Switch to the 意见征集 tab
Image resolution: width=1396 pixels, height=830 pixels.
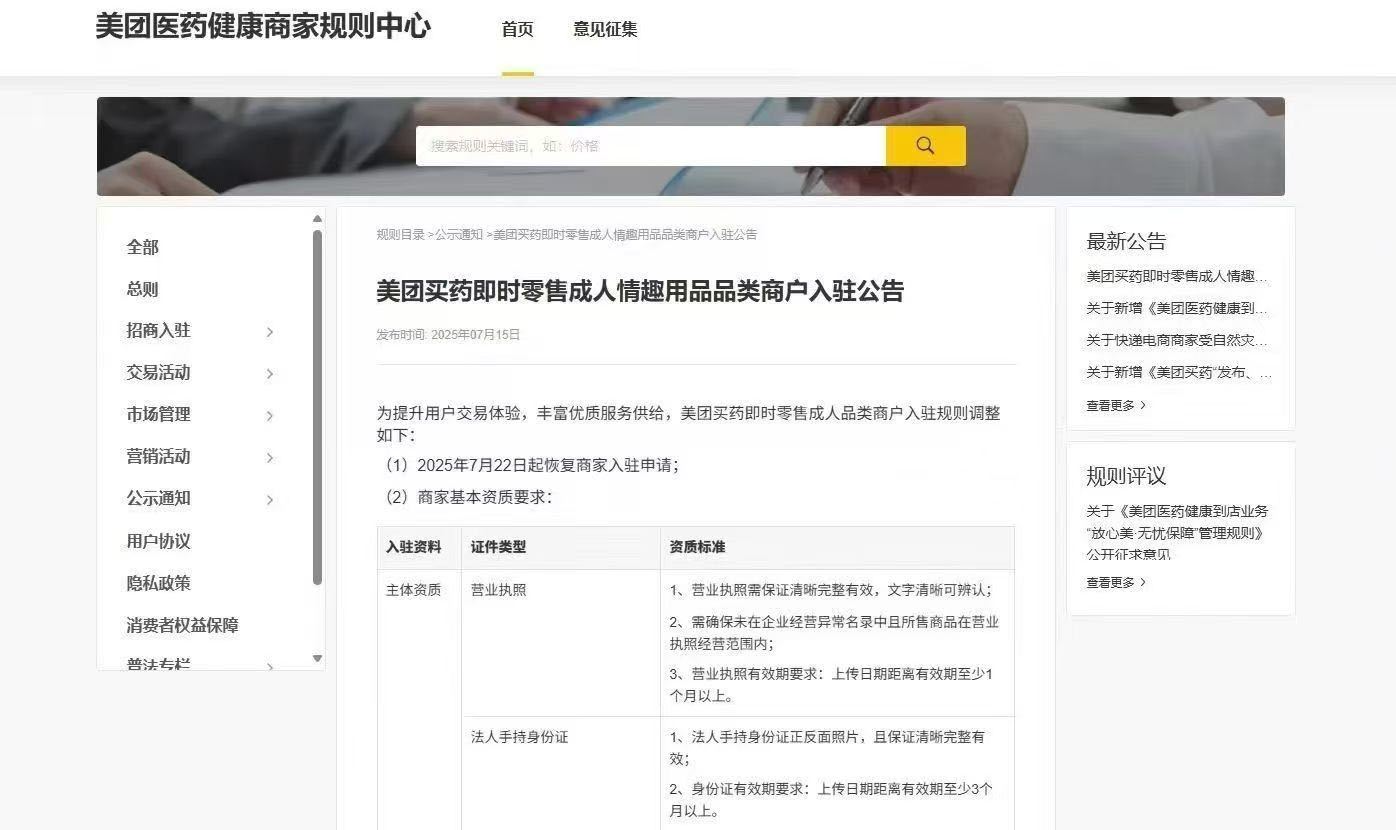point(605,30)
